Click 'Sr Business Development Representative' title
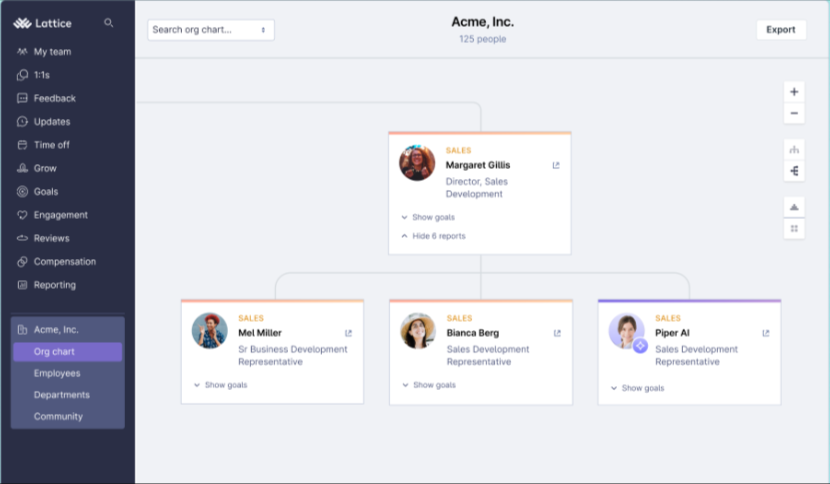 point(293,356)
